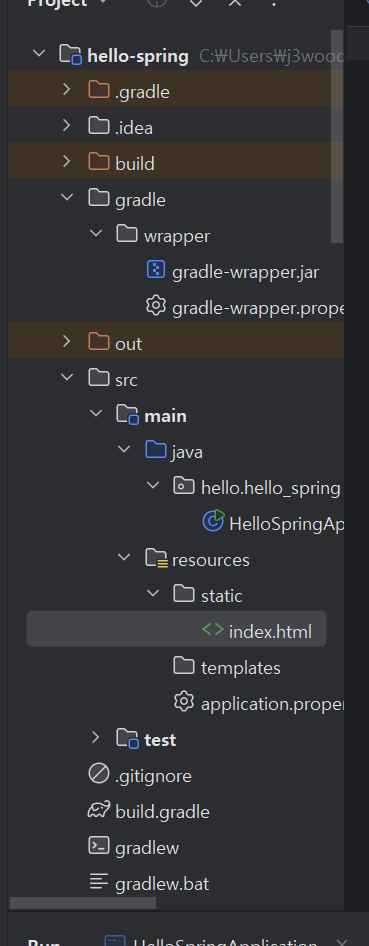
Task: Collapse the resources folder node
Action: tap(124, 557)
